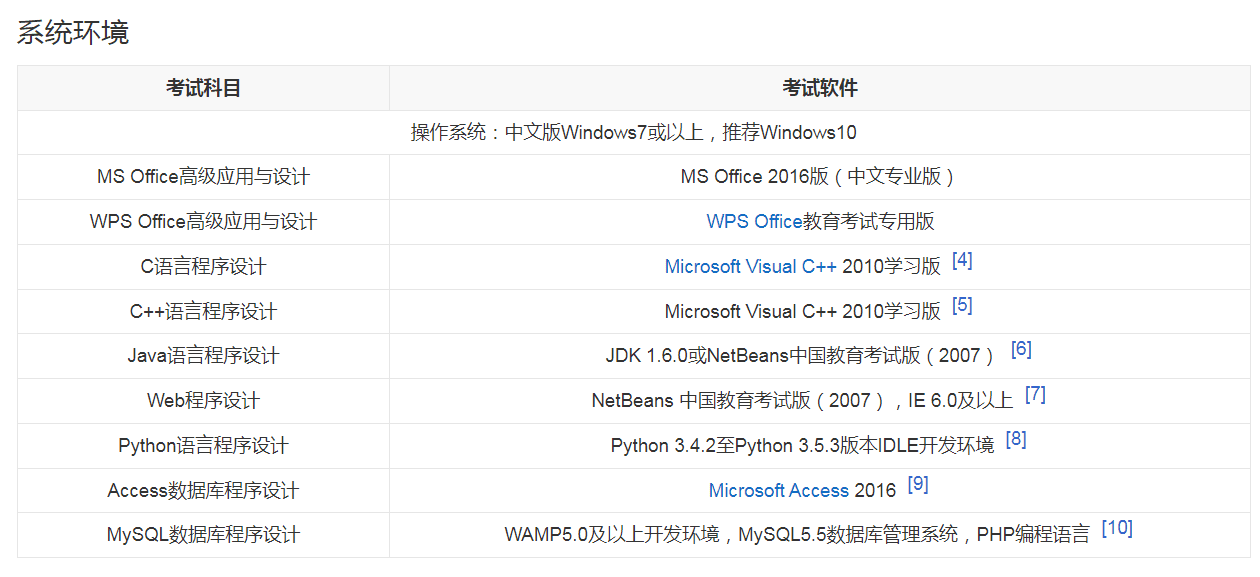The image size is (1260, 577).
Task: Click footnote [10] after PHP编程语言
Action: coord(1116,529)
